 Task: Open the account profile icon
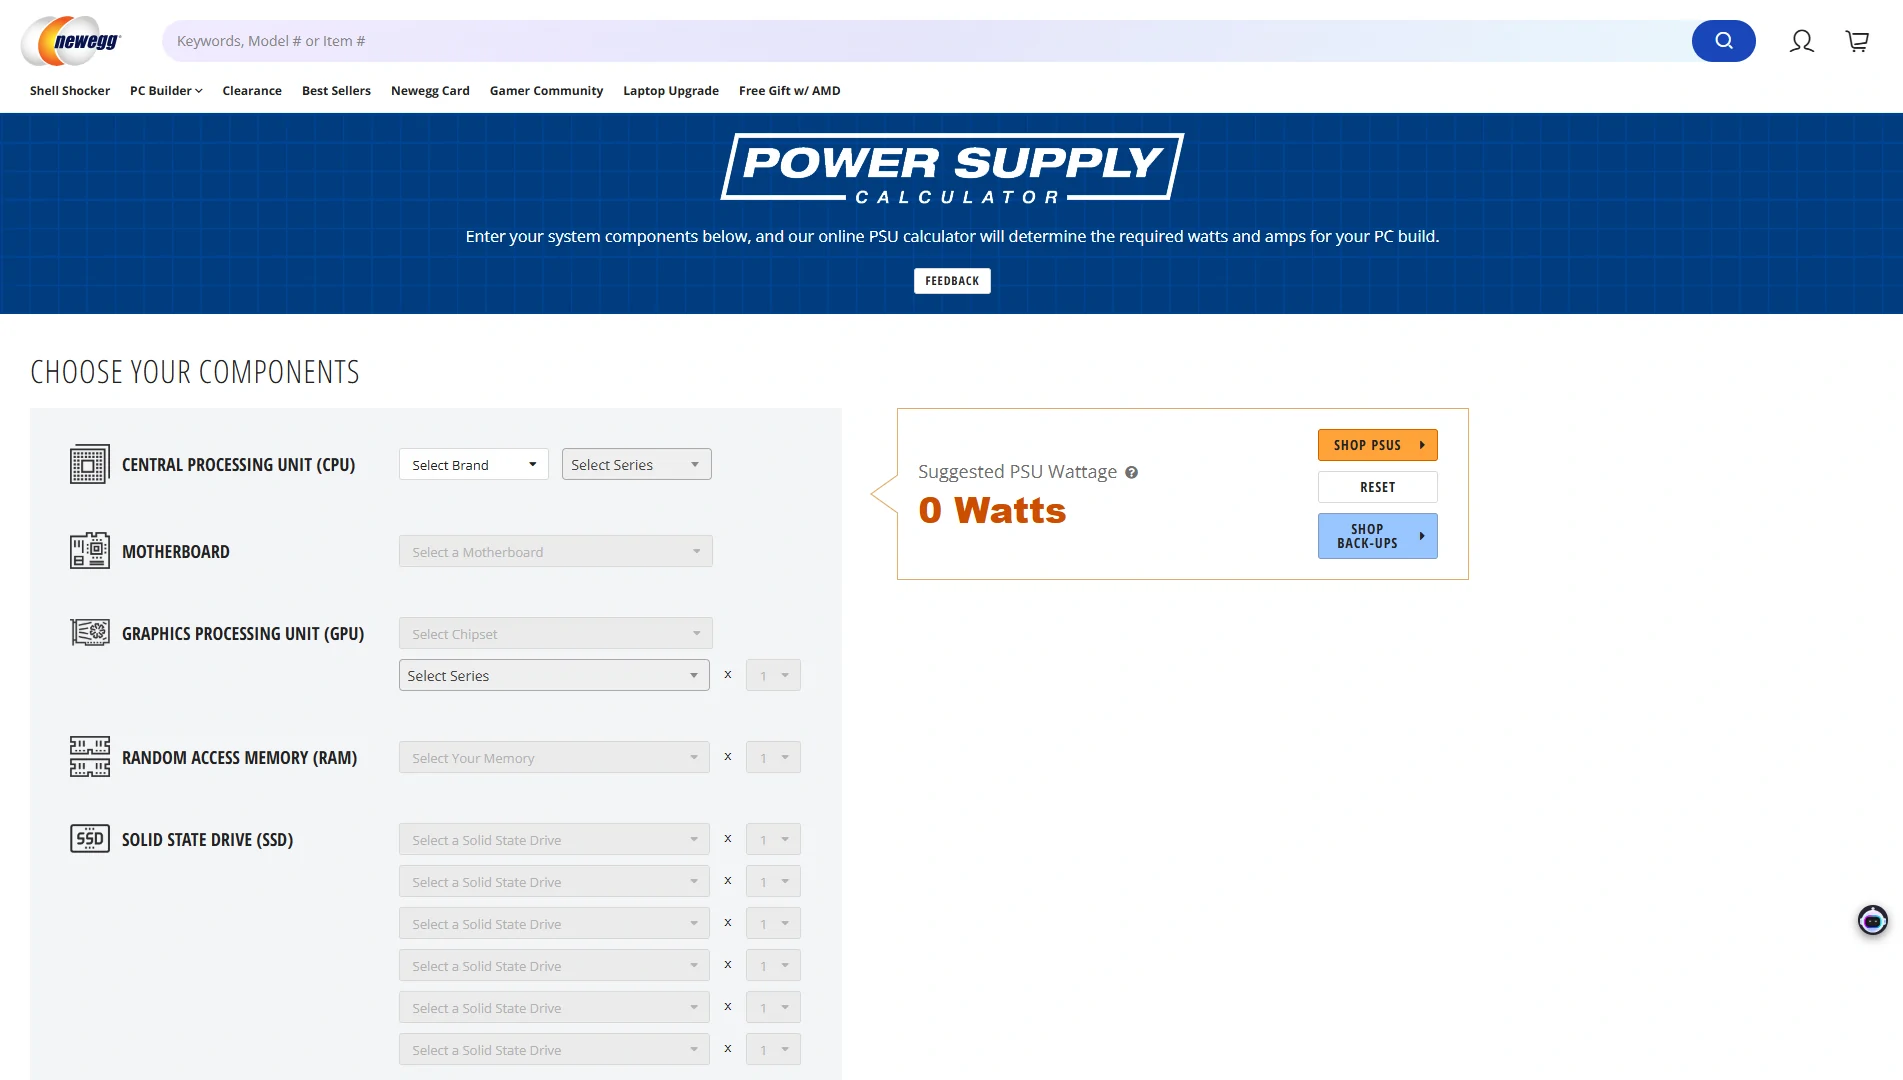pos(1802,41)
